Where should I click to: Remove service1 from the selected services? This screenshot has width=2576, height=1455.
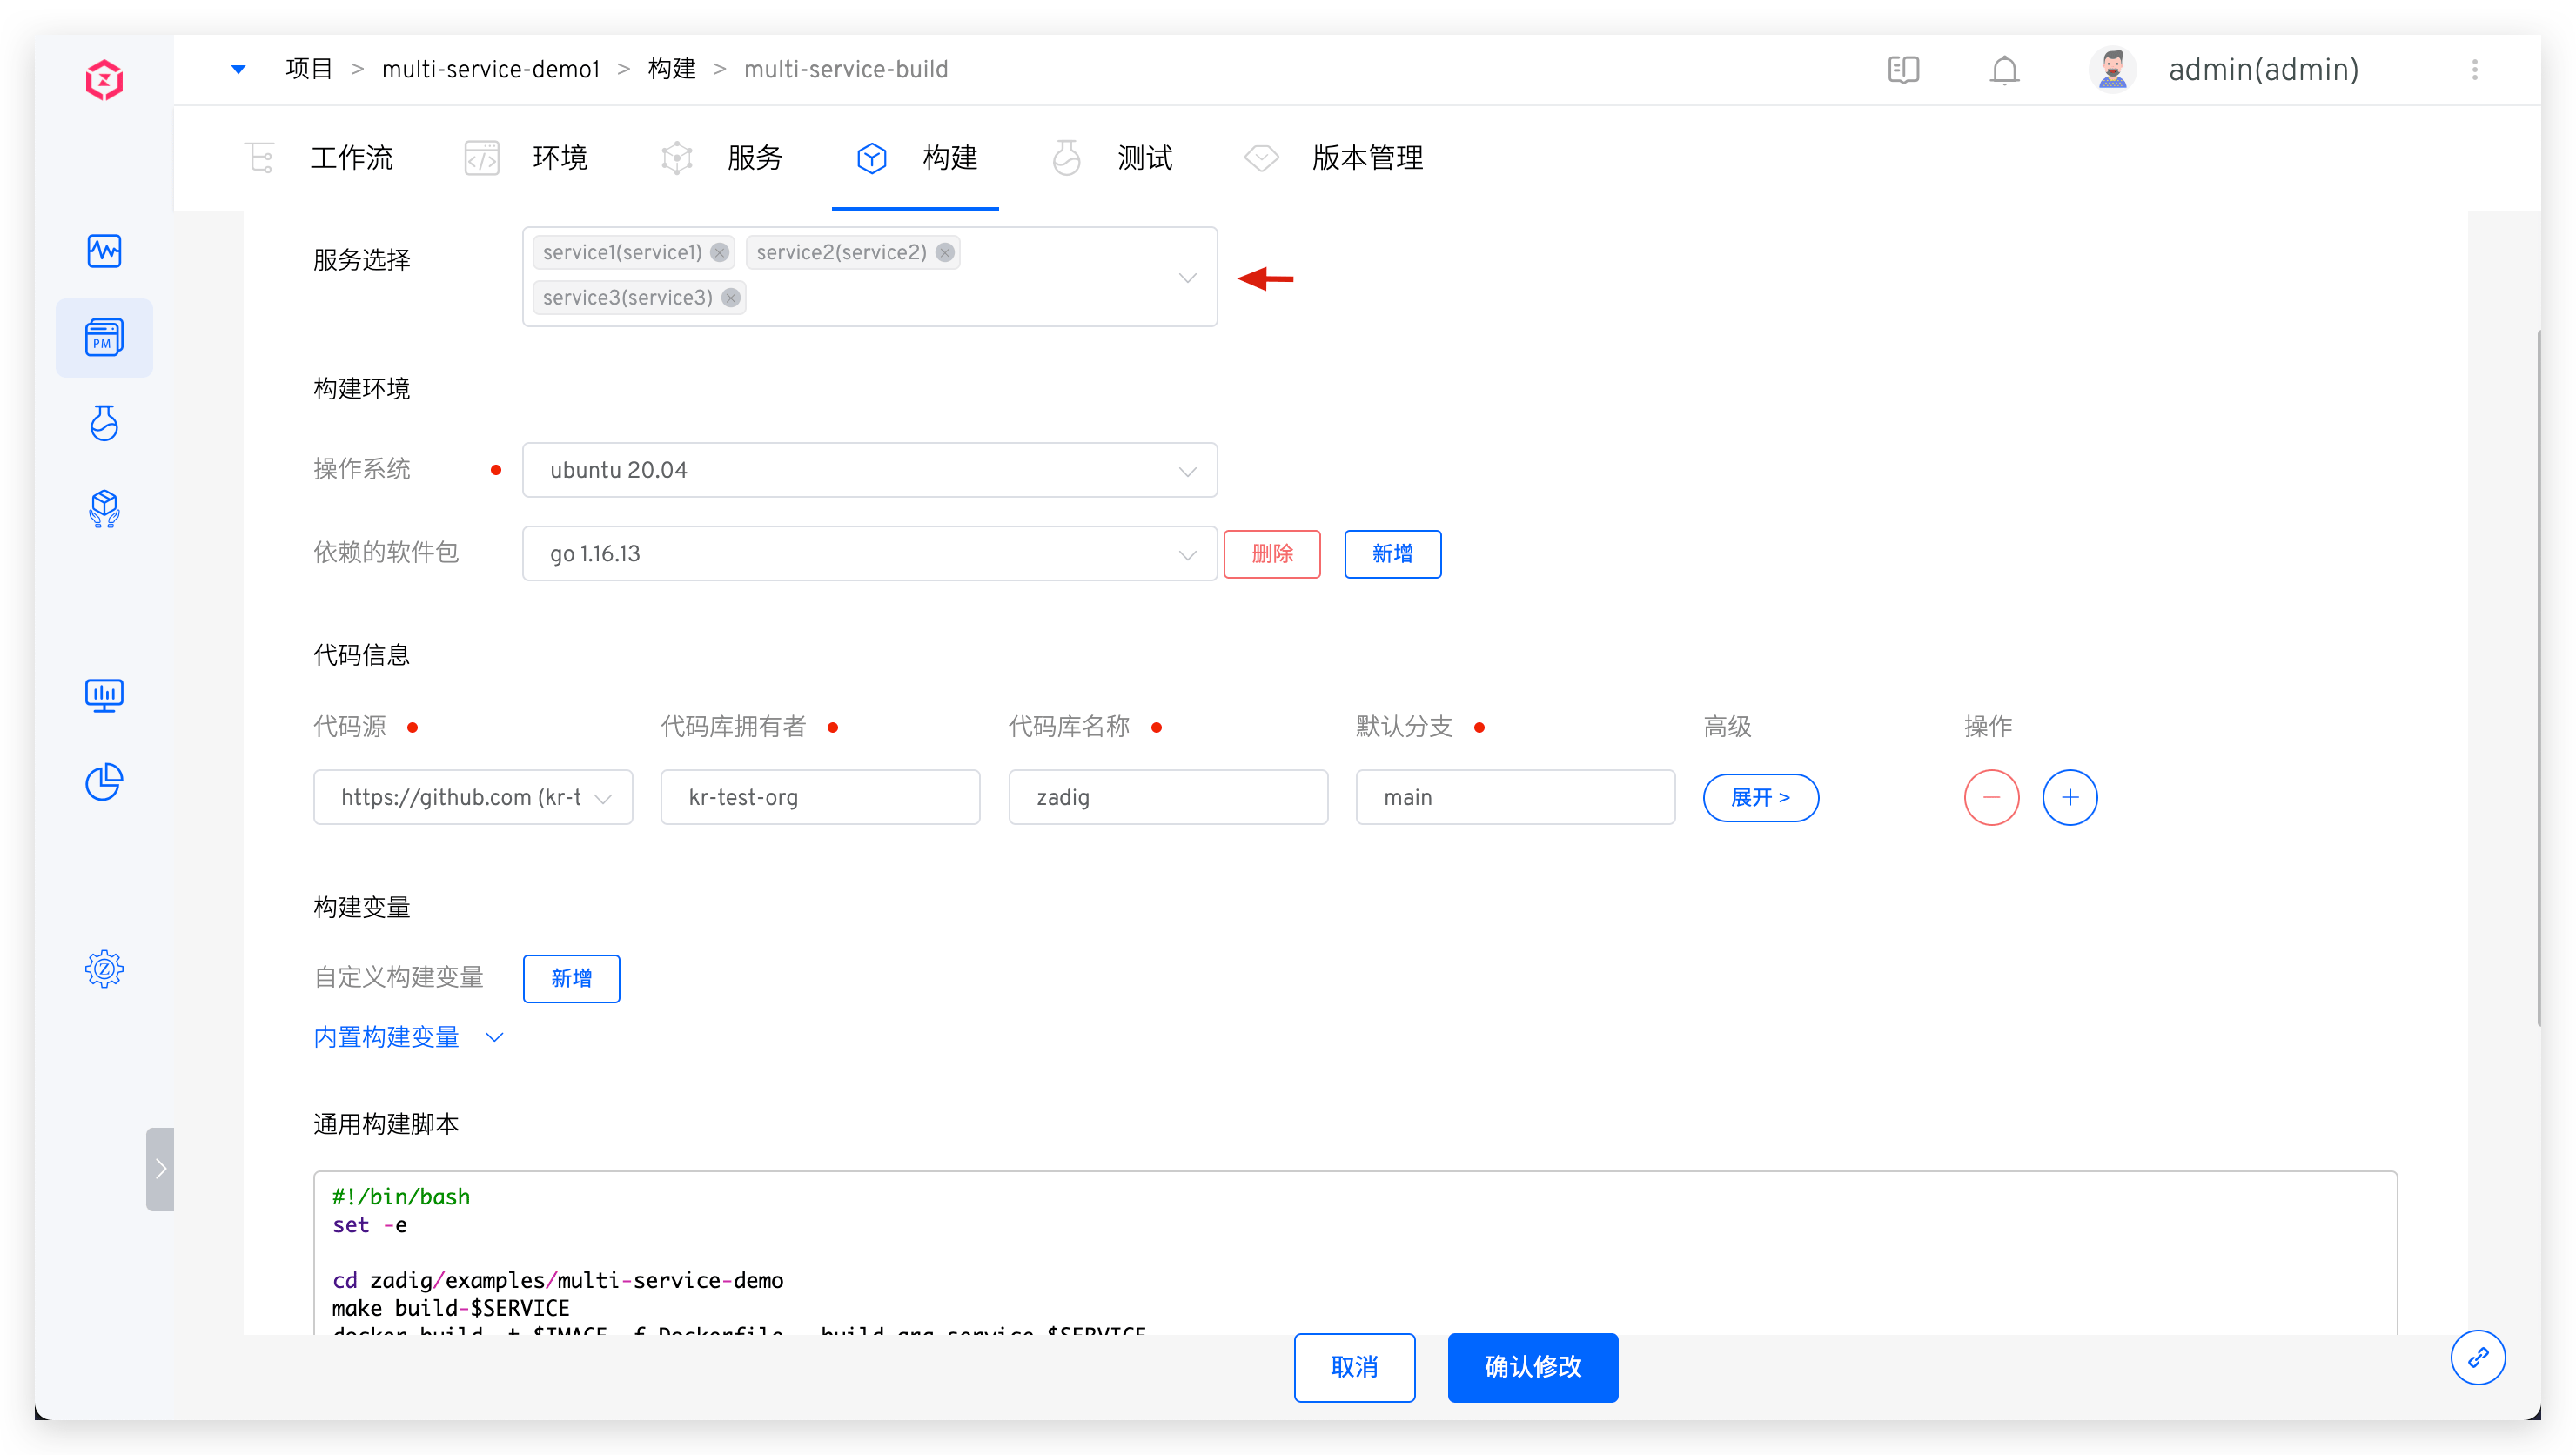(x=719, y=252)
